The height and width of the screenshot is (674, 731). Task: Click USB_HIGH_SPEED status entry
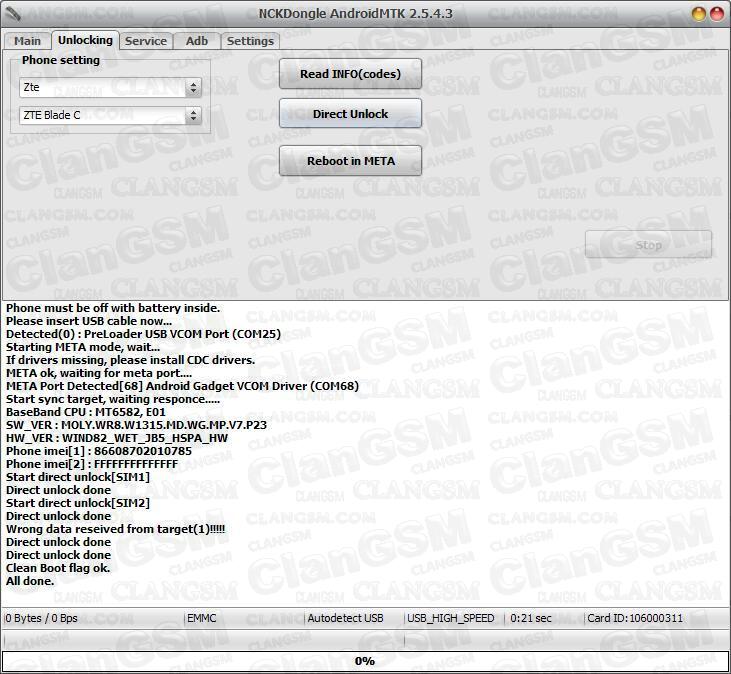(450, 618)
